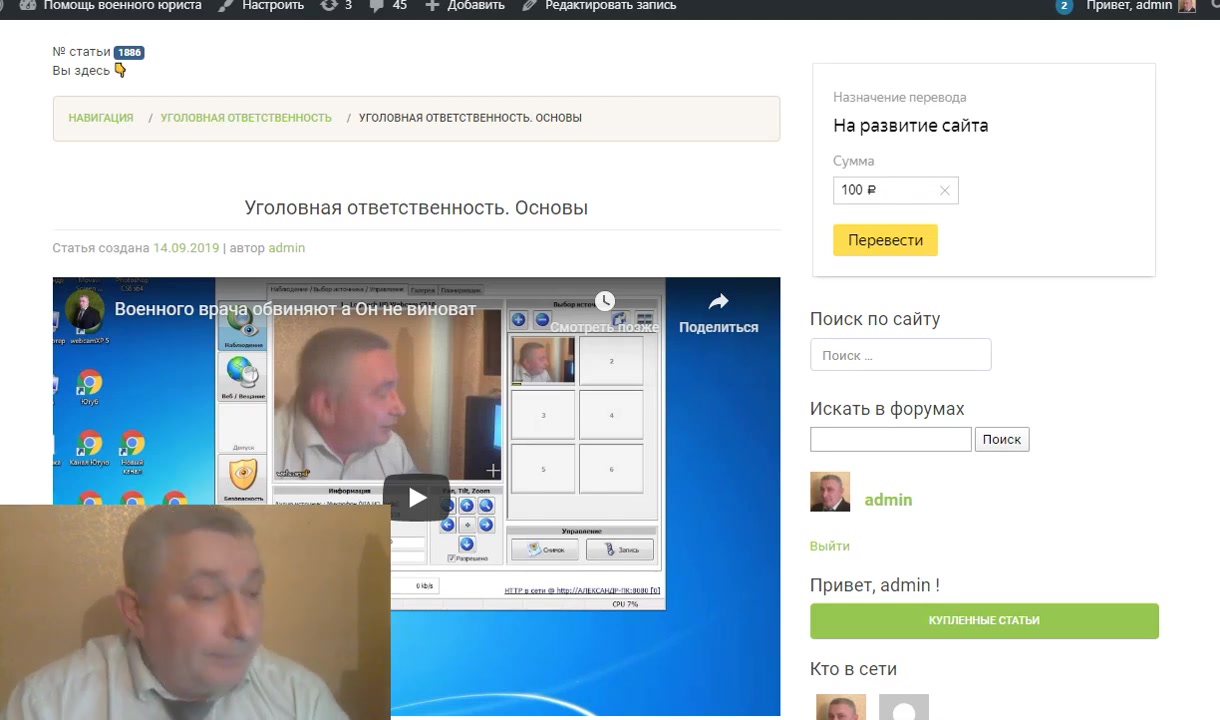Click the article number badge 1886
Image resolution: width=1220 pixels, height=720 pixels.
129,52
